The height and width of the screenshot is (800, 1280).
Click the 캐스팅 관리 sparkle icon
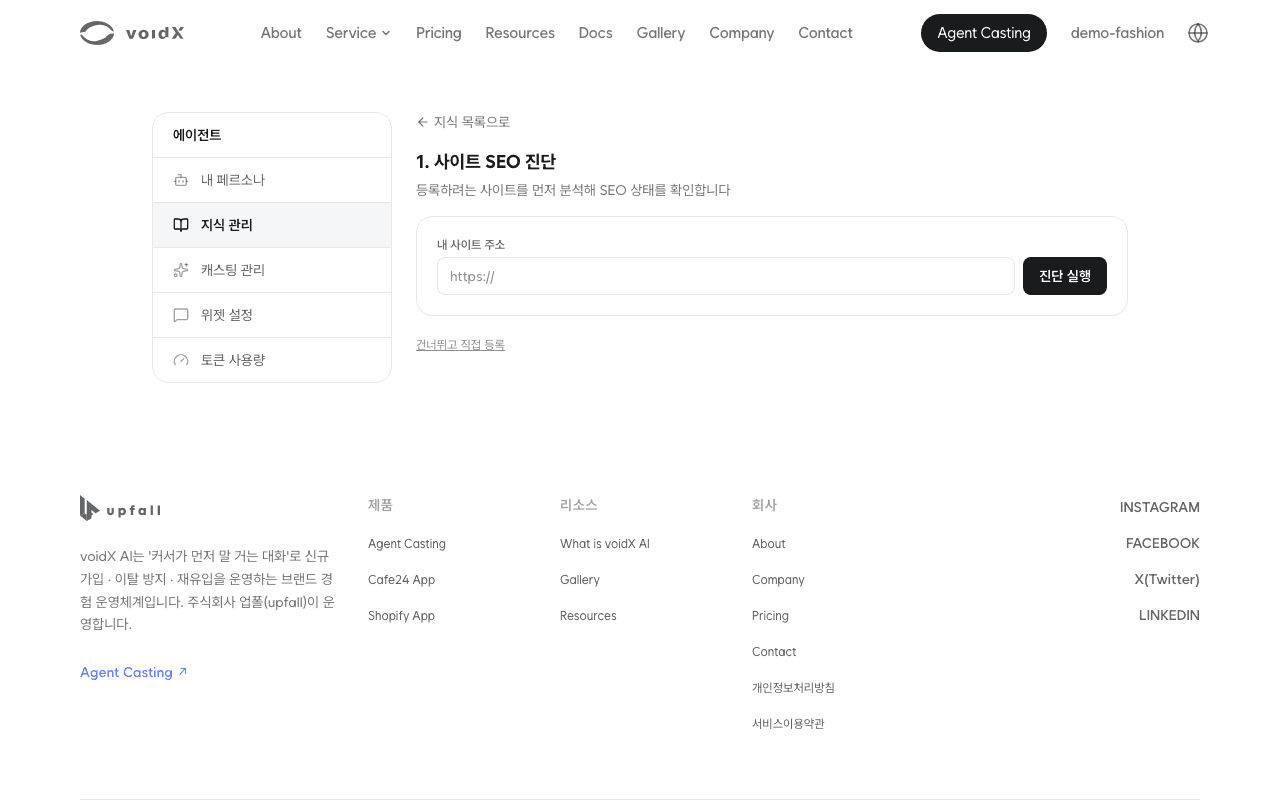181,270
